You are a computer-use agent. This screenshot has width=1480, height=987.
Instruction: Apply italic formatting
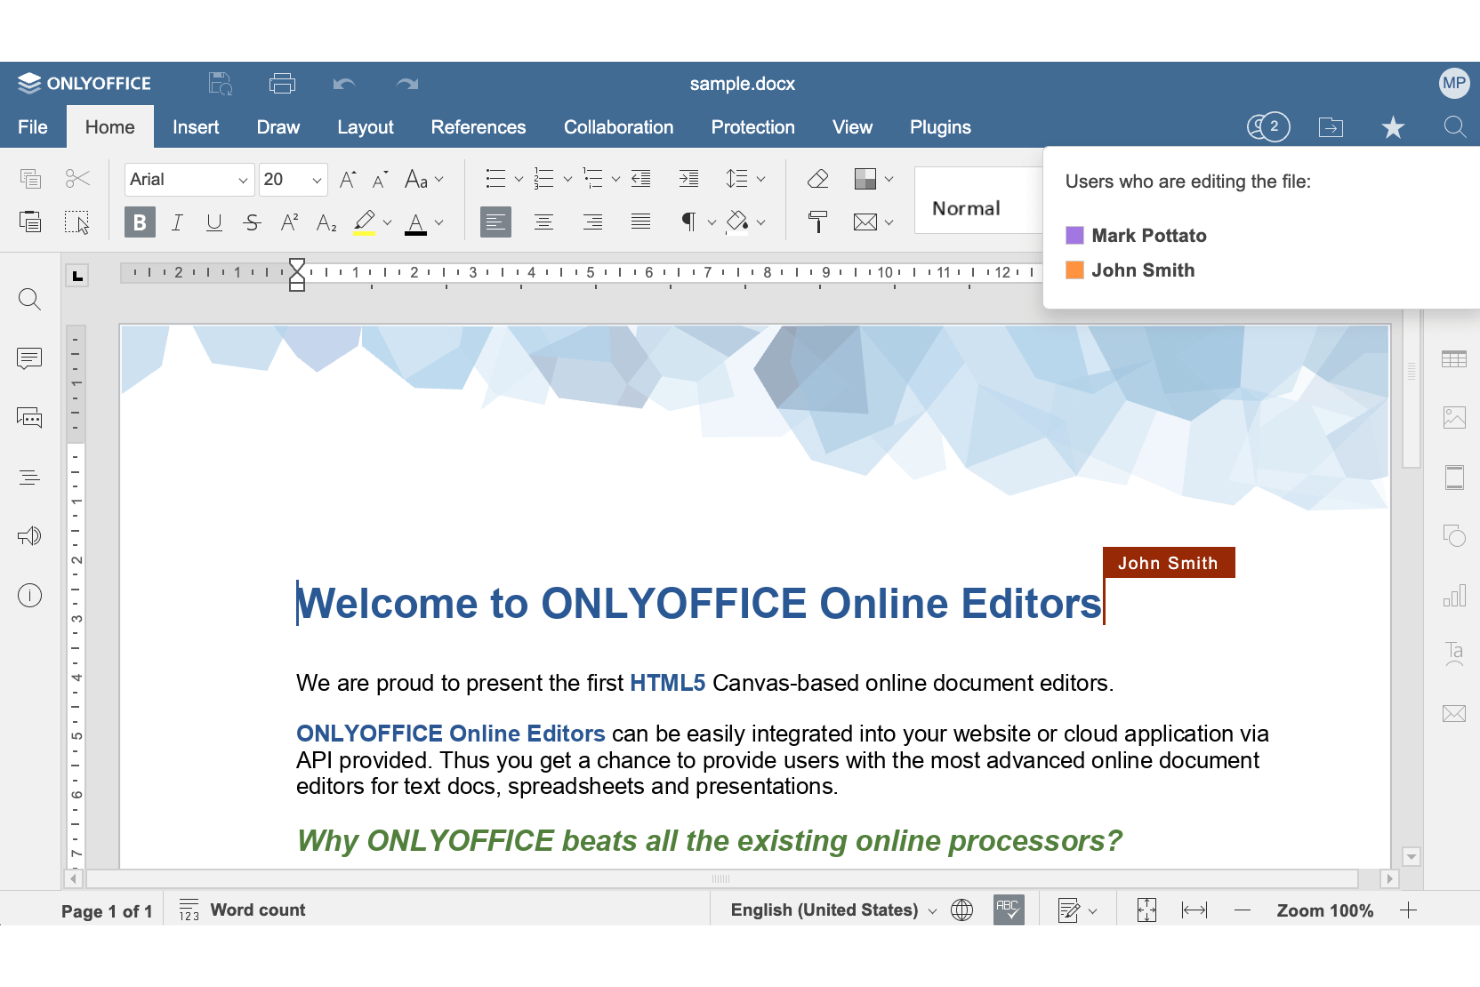177,222
